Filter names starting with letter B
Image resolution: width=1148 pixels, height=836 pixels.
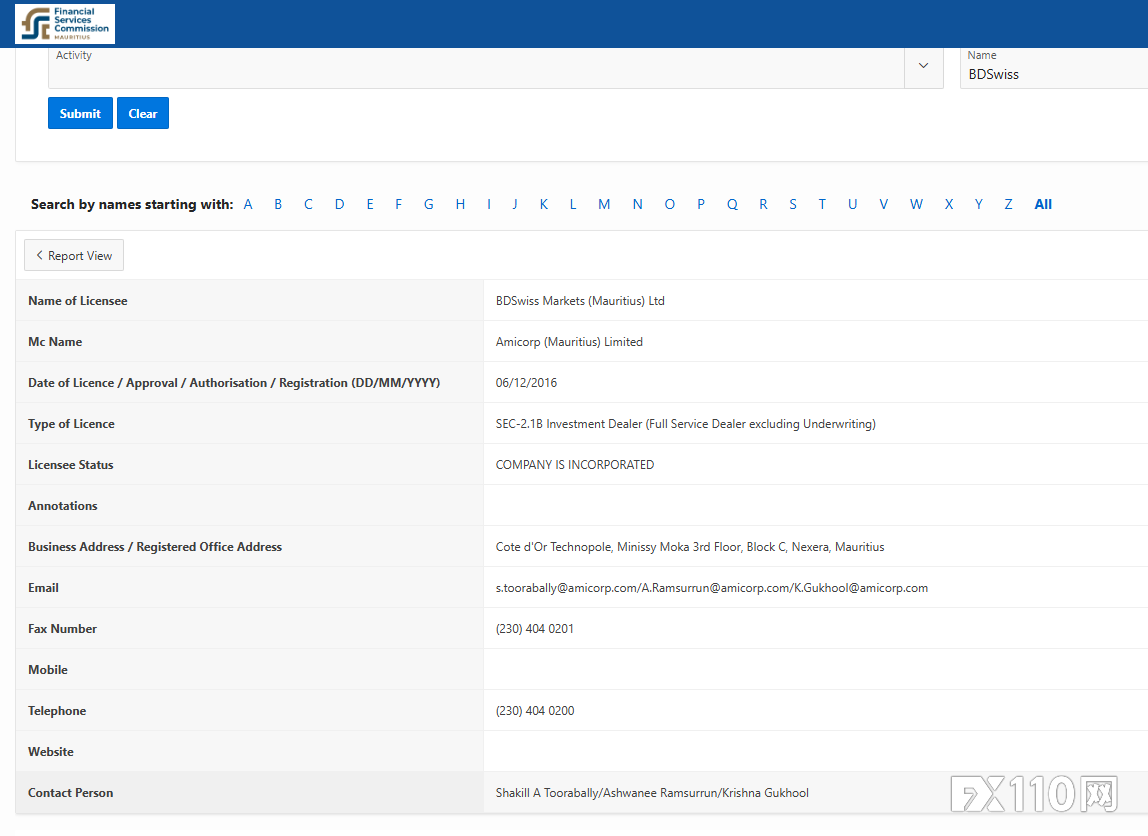point(278,204)
